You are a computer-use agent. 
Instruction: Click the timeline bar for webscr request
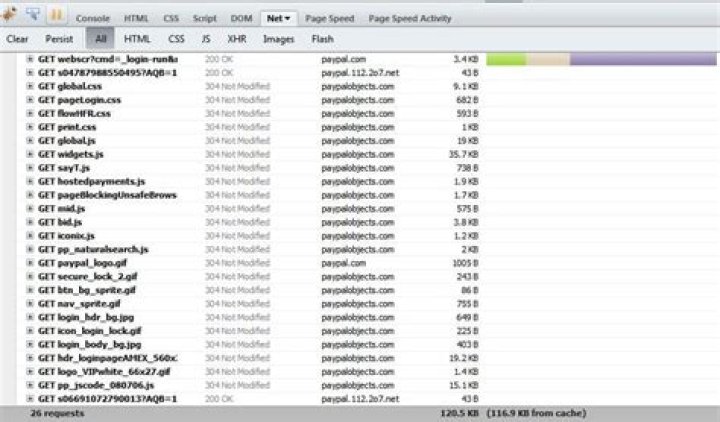click(x=601, y=59)
